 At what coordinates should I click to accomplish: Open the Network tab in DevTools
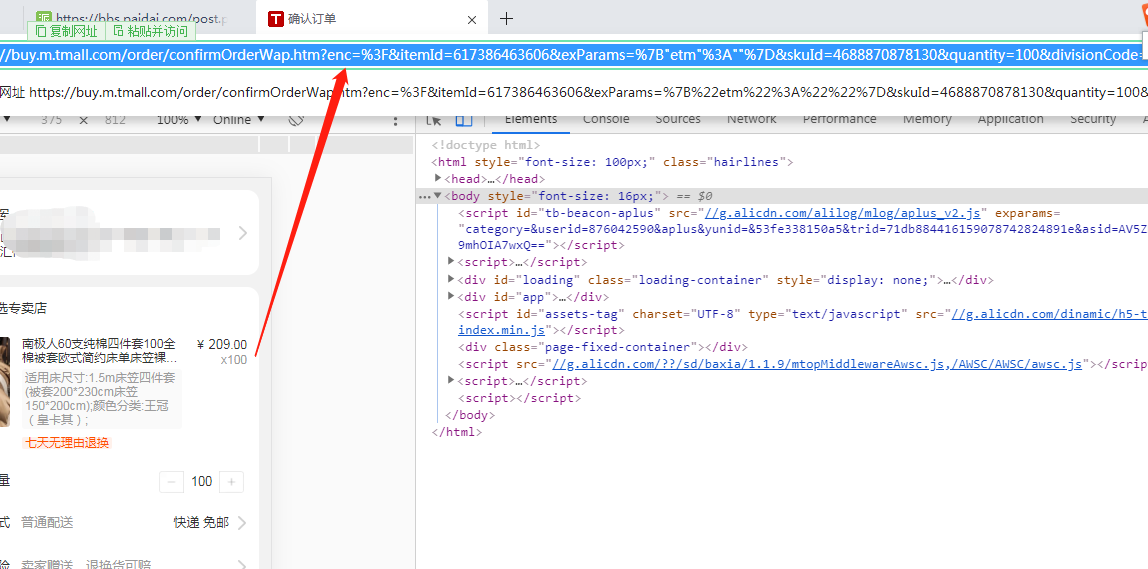tap(752, 119)
